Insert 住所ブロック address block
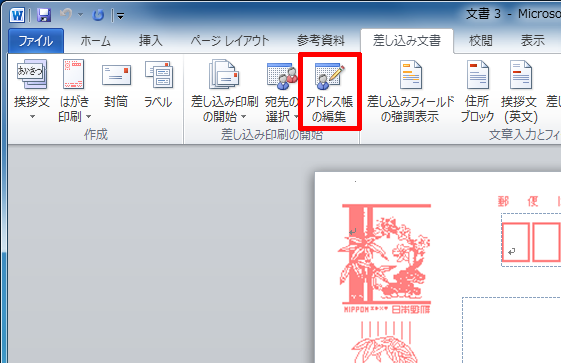Screen dimensions: 561x363 pyautogui.click(x=478, y=92)
